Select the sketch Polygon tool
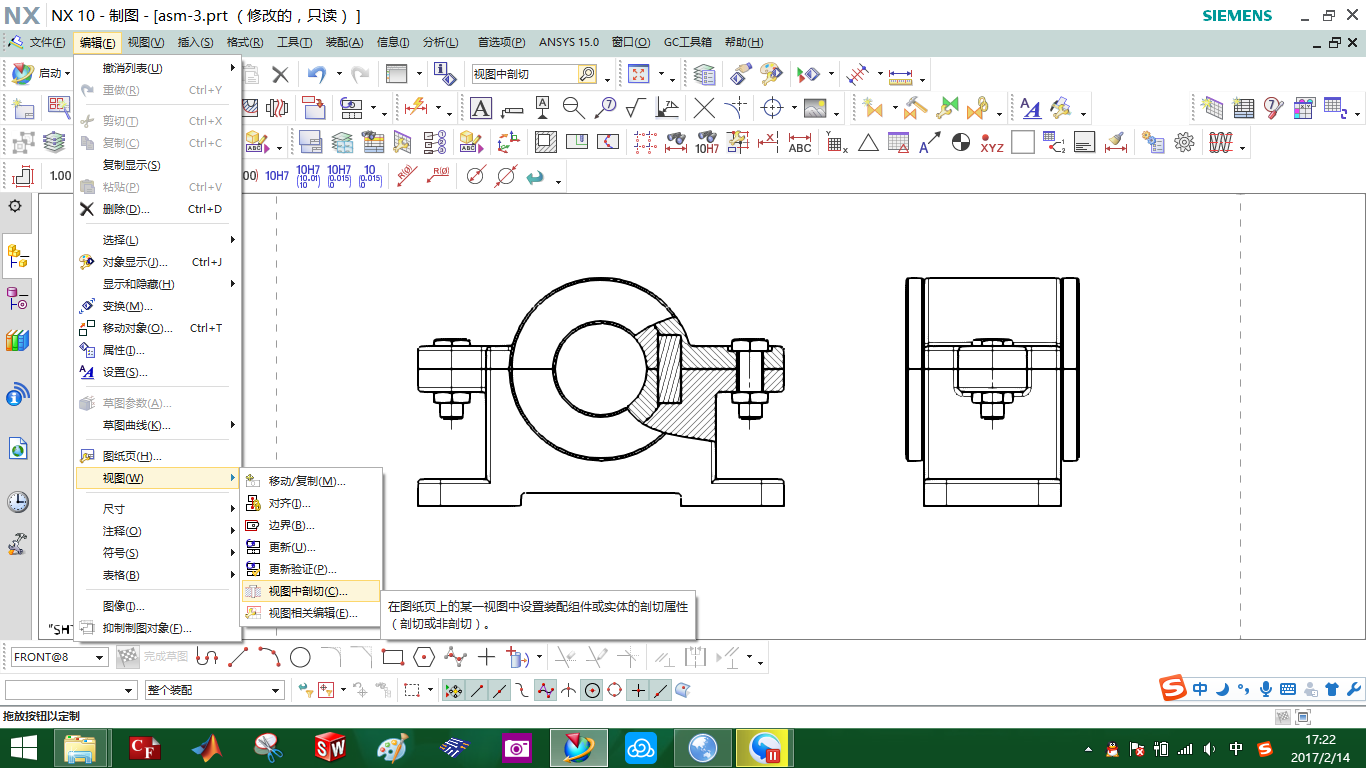The width and height of the screenshot is (1366, 768). [x=424, y=657]
